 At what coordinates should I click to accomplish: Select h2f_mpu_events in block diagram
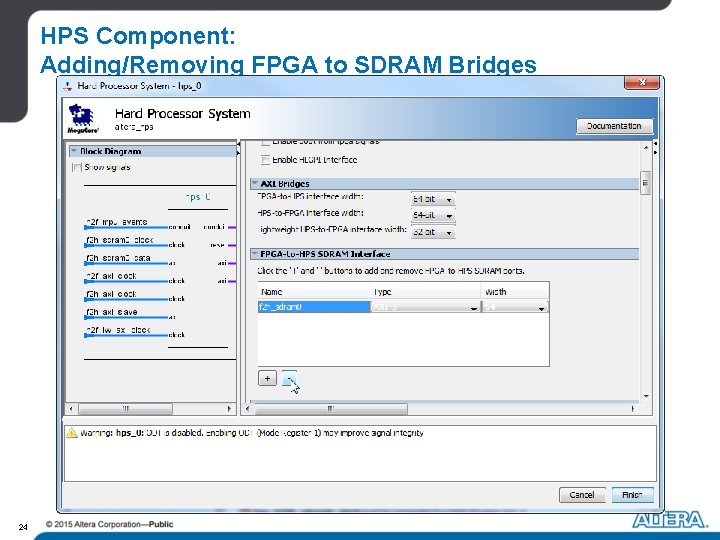click(x=117, y=222)
